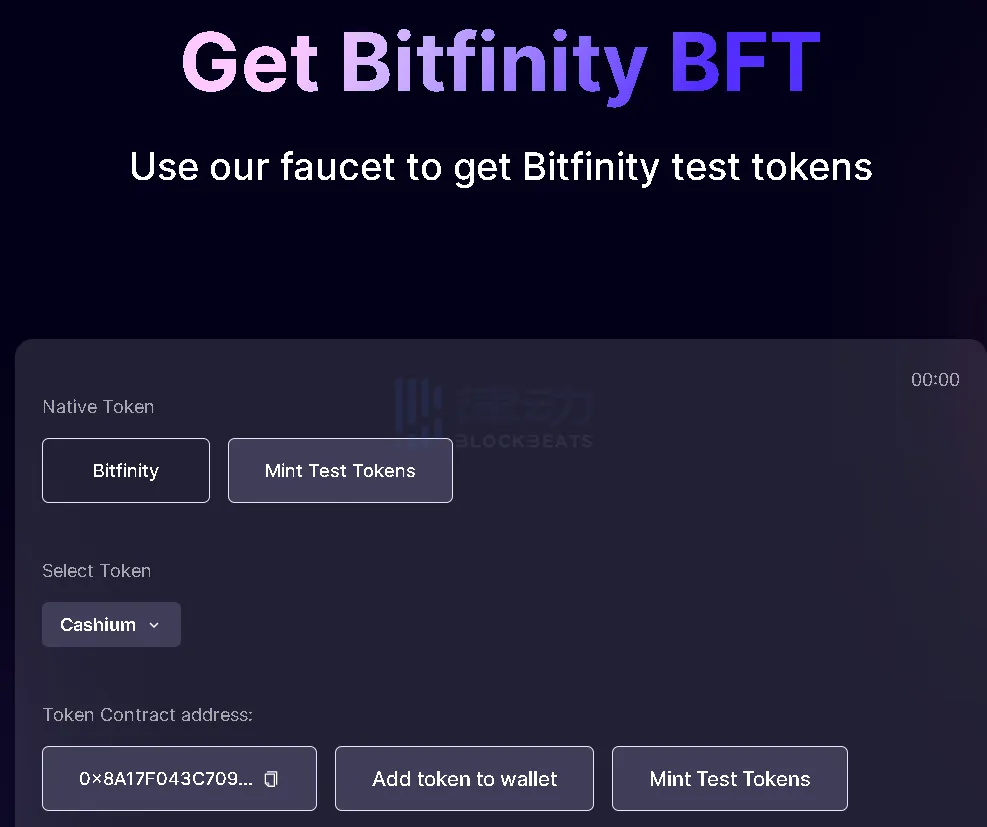Click Bitfinity in the main heading
Screen dimensions: 987x827
[x=494, y=63]
